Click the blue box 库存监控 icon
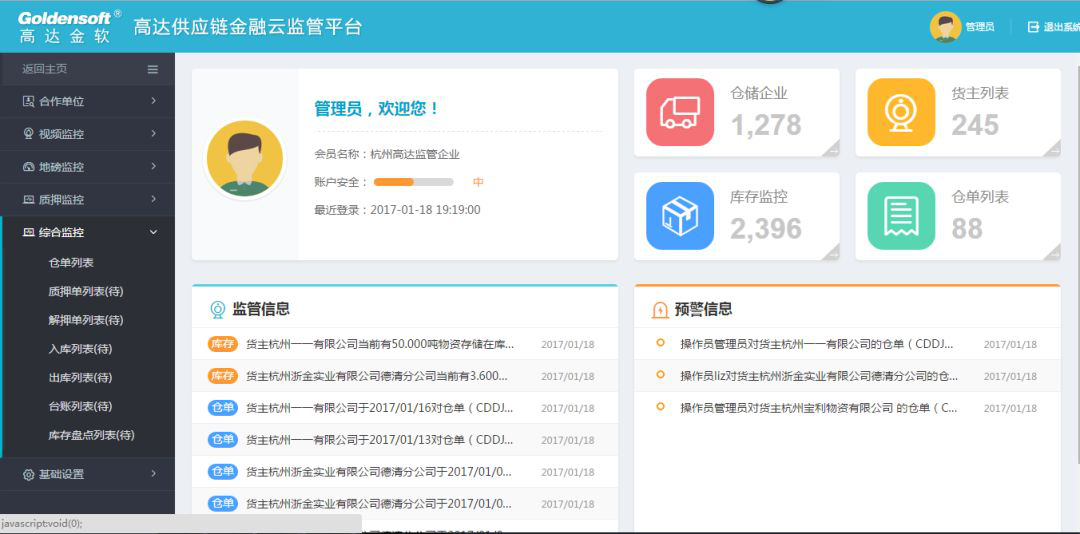1080x534 pixels. pos(680,216)
